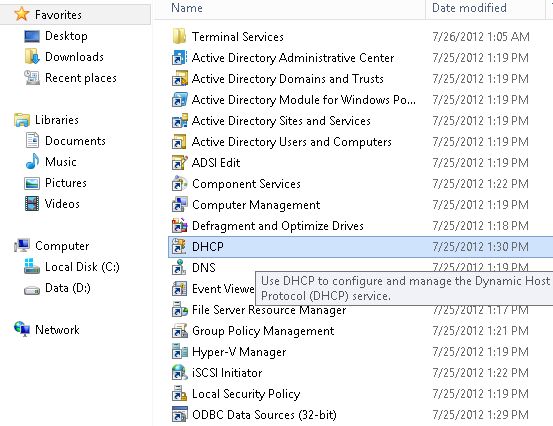Open the Videos library
Image resolution: width=553 pixels, height=426 pixels.
coord(62,204)
